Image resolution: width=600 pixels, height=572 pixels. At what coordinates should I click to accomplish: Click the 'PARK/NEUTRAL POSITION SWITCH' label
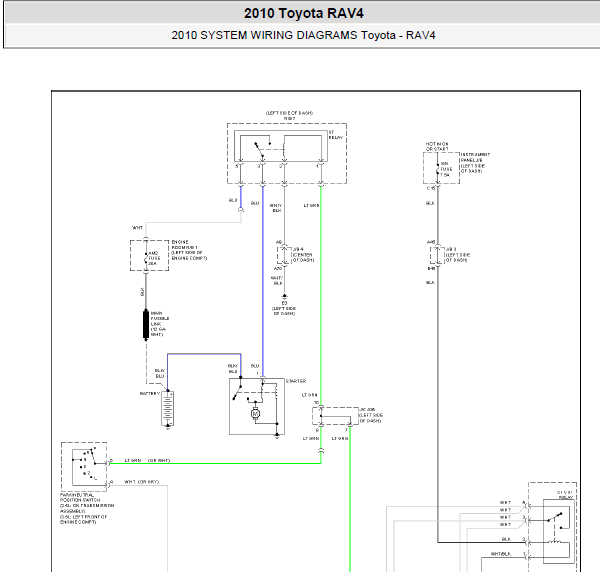click(x=86, y=508)
